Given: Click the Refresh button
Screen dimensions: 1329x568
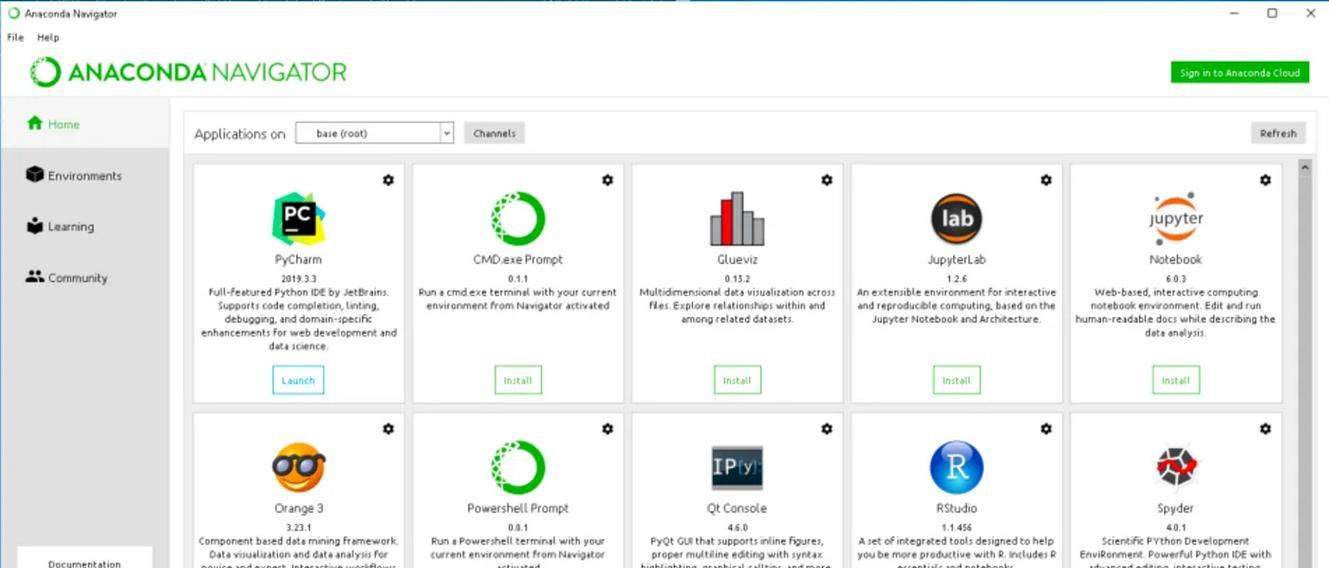Looking at the screenshot, I should 1278,133.
